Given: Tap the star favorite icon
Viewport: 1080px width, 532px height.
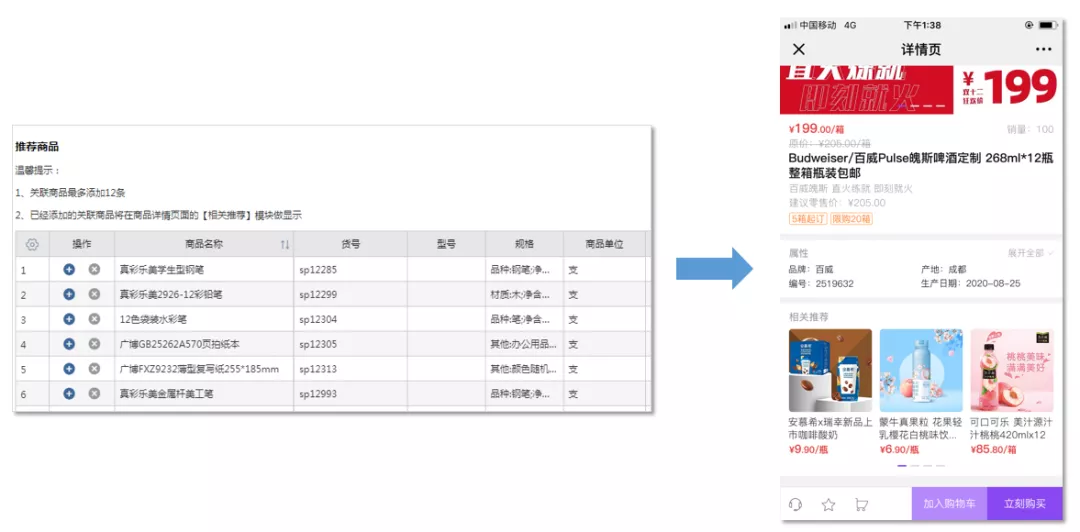Looking at the screenshot, I should (x=829, y=504).
